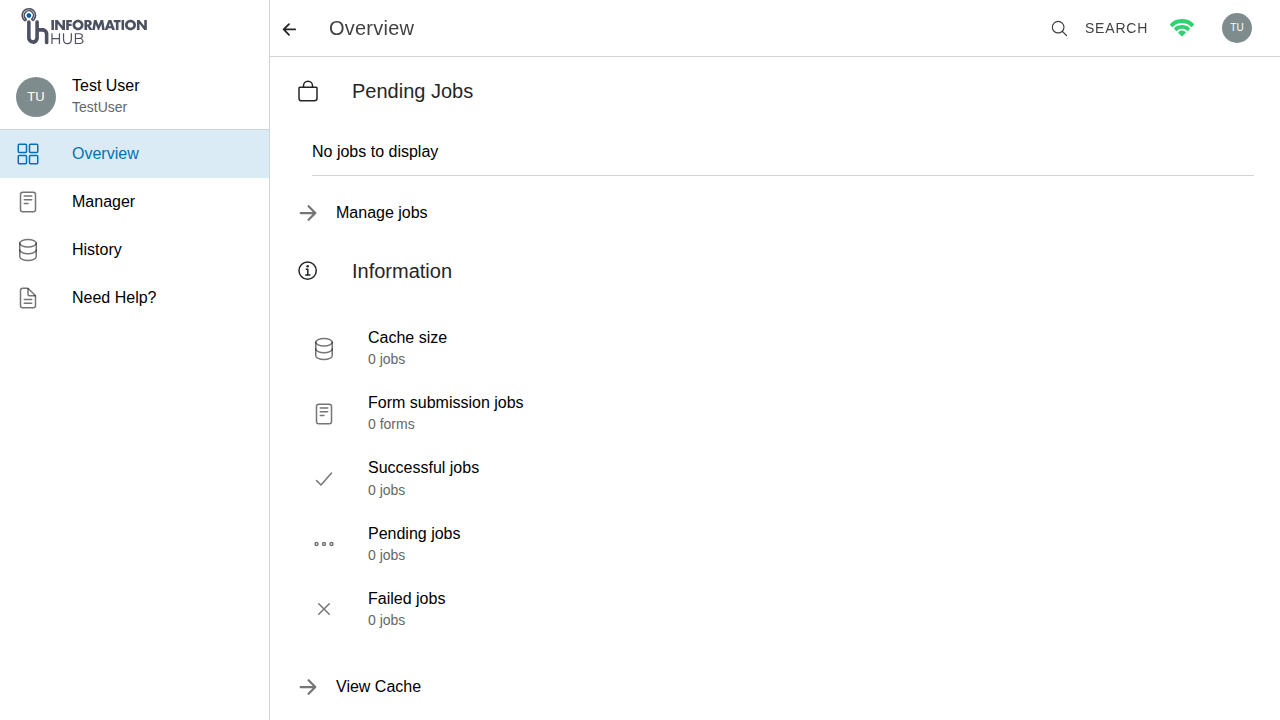Click the arrow beside View Cache
This screenshot has height=720, width=1280.
pyautogui.click(x=308, y=687)
